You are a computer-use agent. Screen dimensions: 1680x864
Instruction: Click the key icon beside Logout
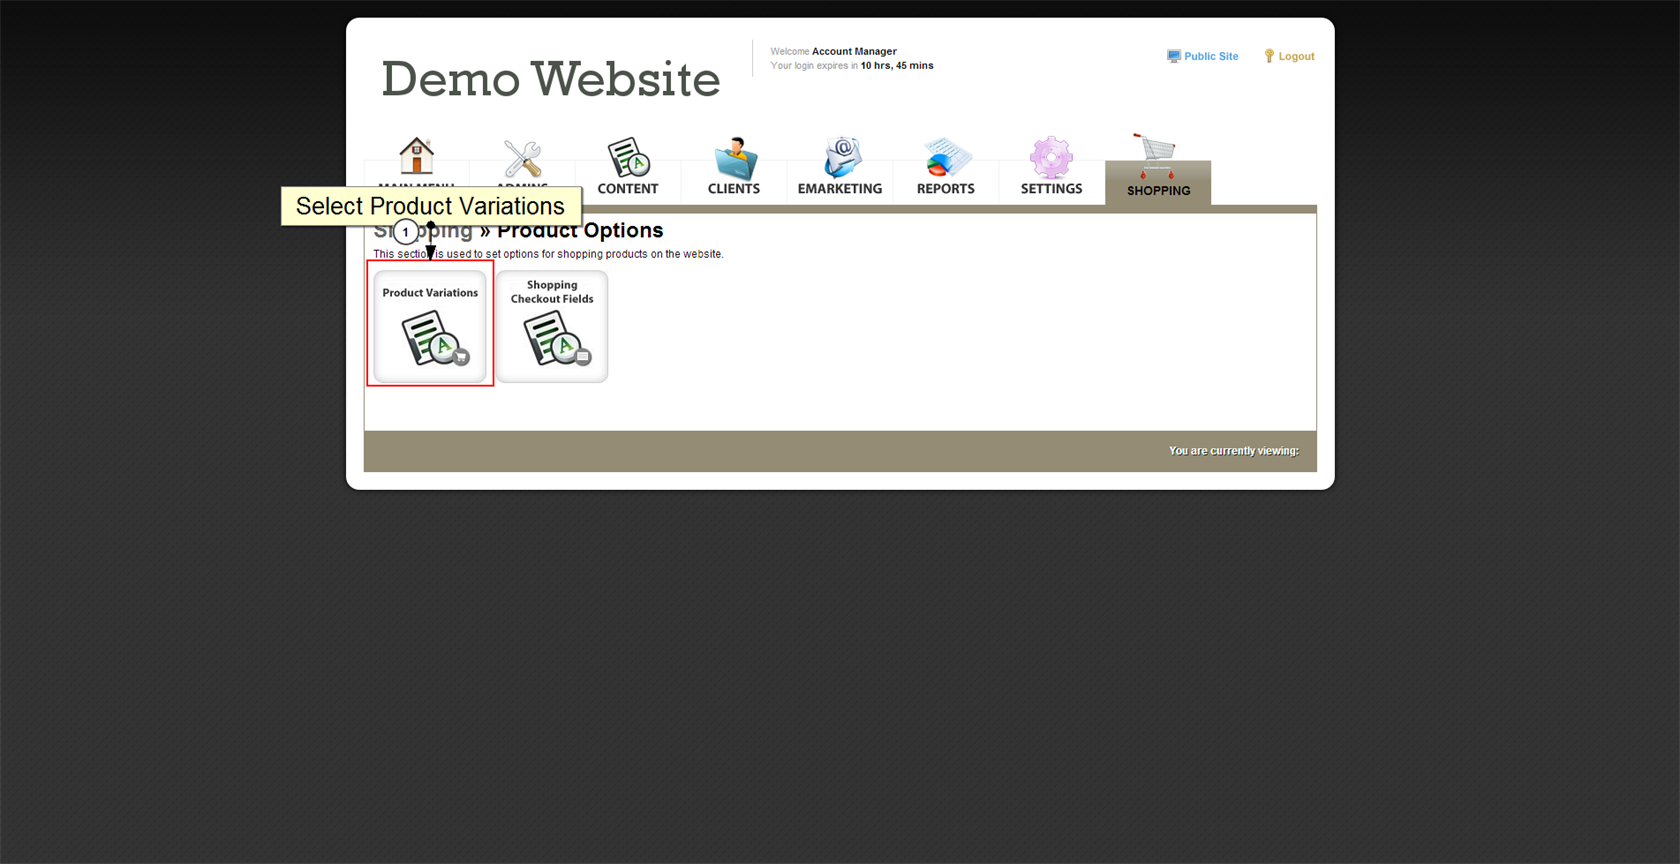(x=1269, y=57)
